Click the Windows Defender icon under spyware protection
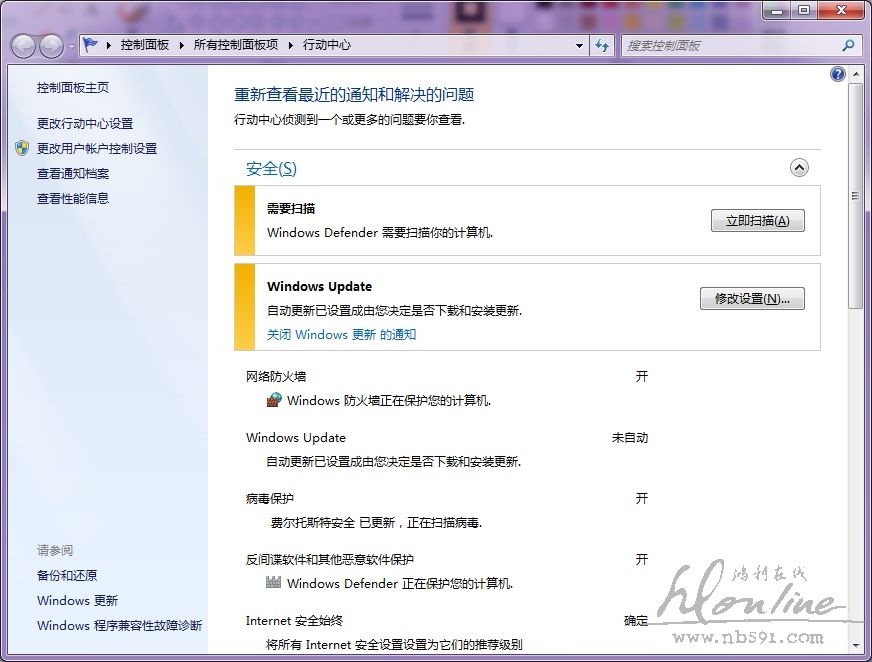 pyautogui.click(x=275, y=583)
